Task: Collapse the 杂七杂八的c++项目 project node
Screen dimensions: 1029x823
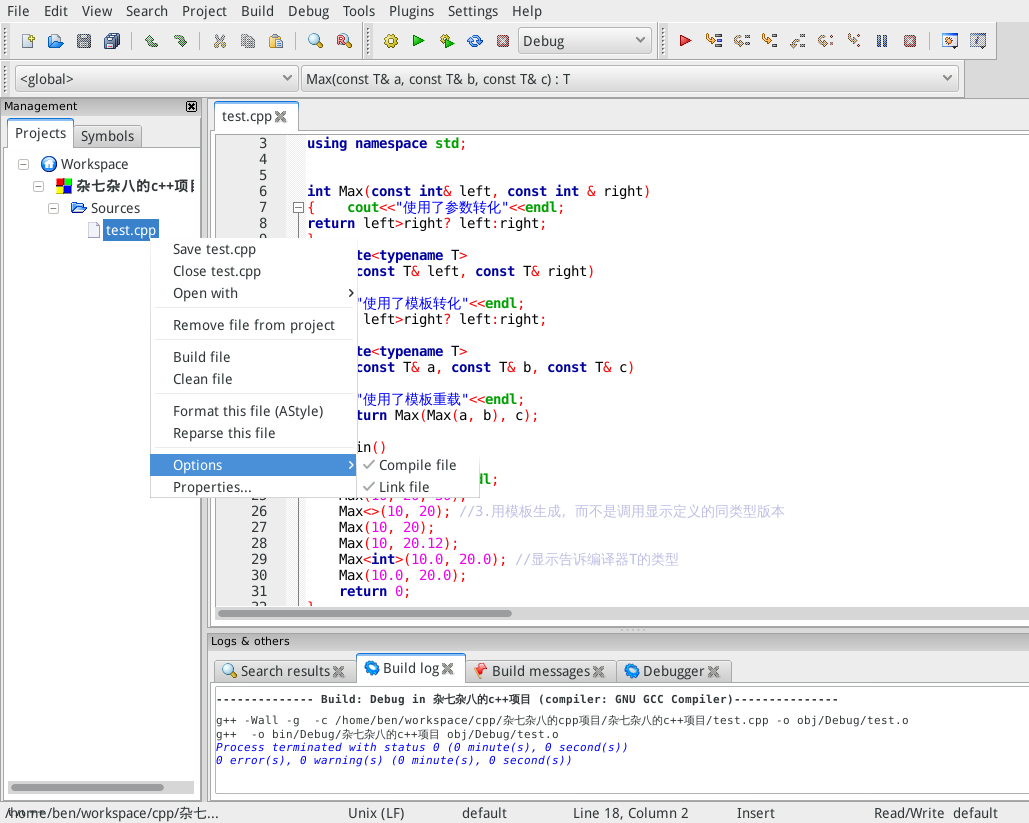Action: tap(39, 186)
